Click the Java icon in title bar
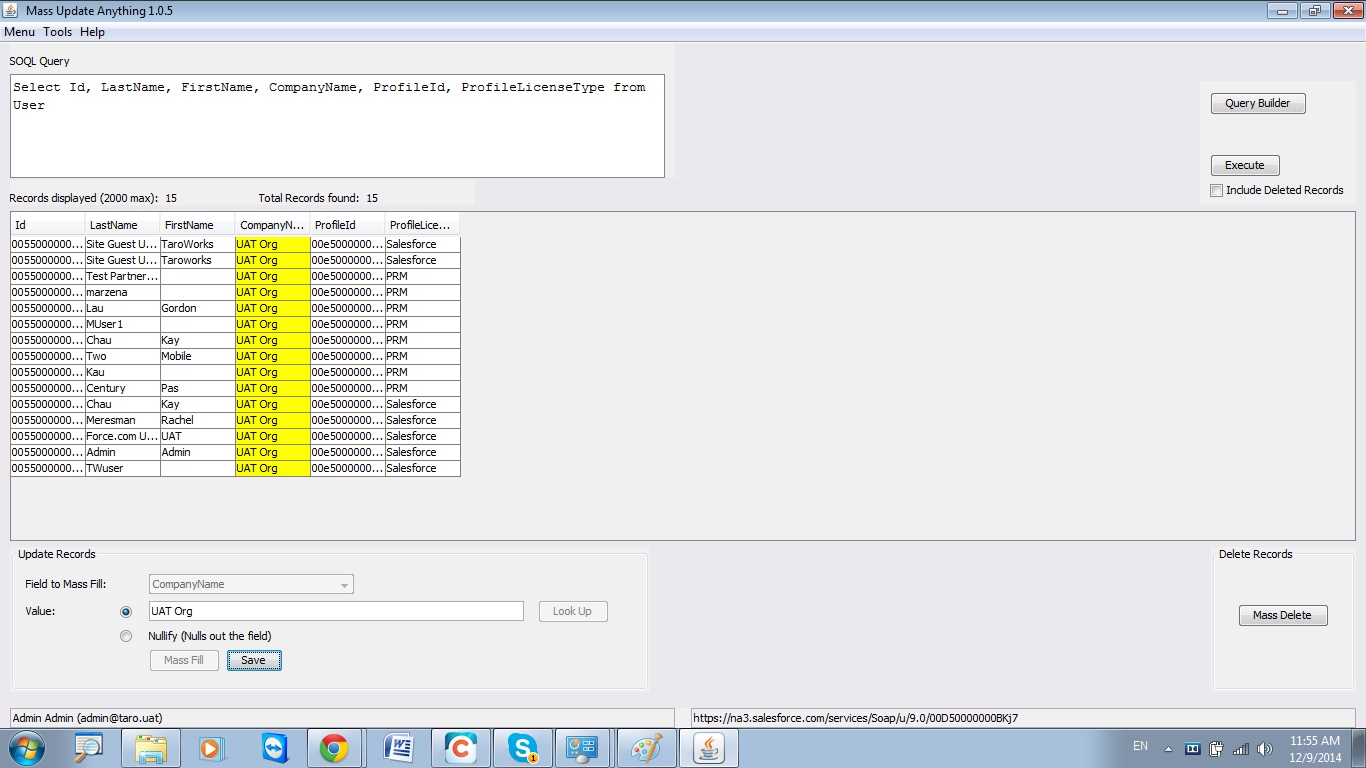 coord(11,10)
